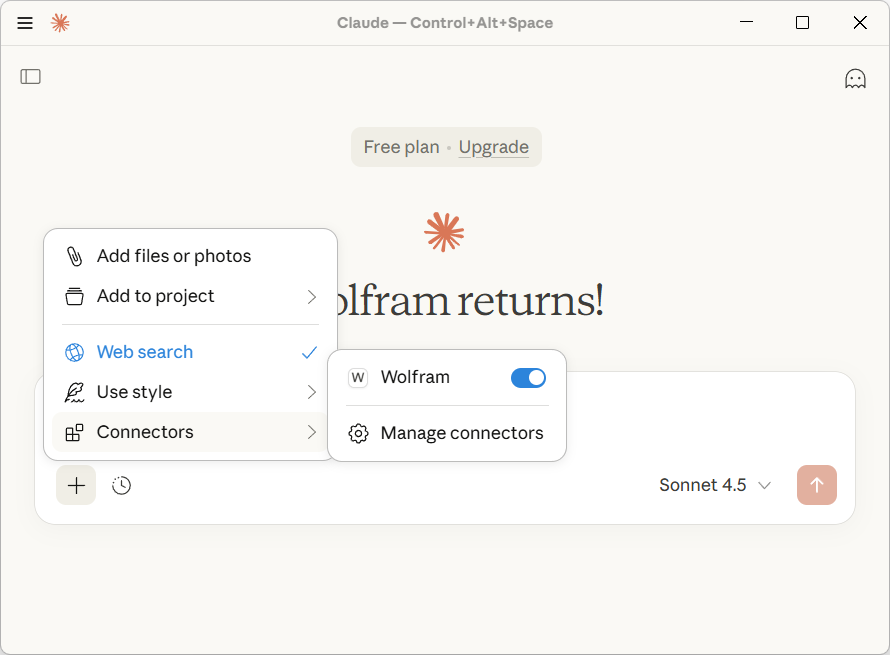Click the Claude starburst logo in title bar
This screenshot has width=890, height=655.
pyautogui.click(x=60, y=23)
